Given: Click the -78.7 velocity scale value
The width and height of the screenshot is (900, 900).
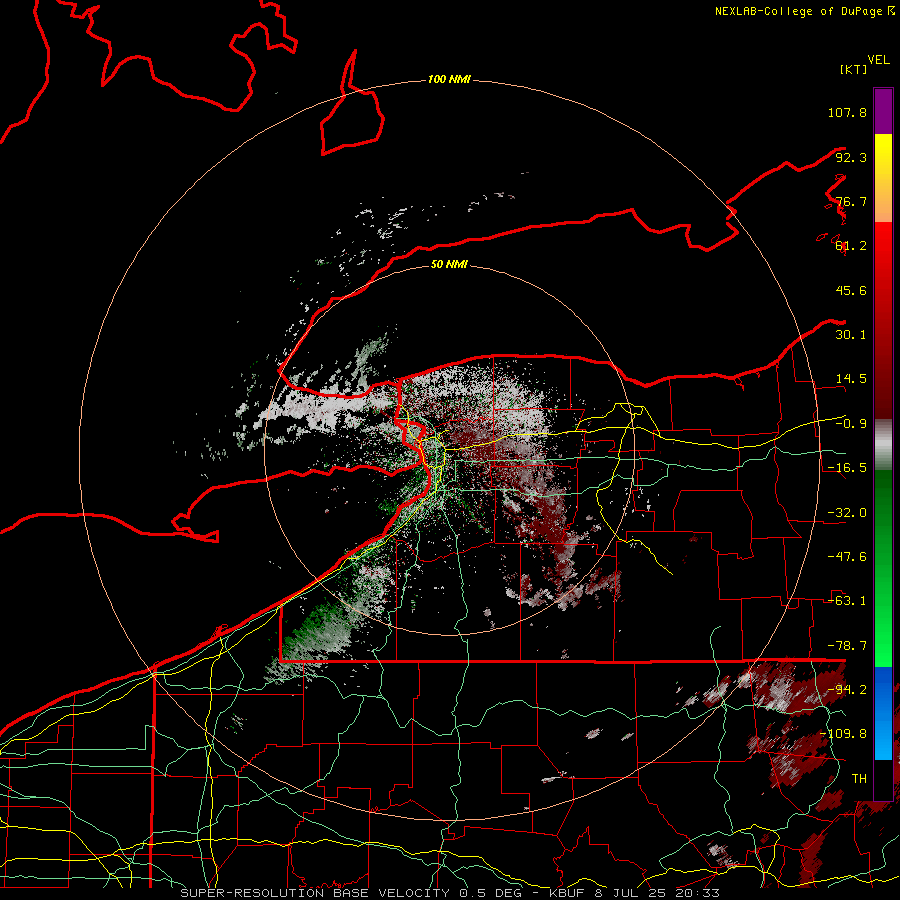Looking at the screenshot, I should click(x=847, y=646).
